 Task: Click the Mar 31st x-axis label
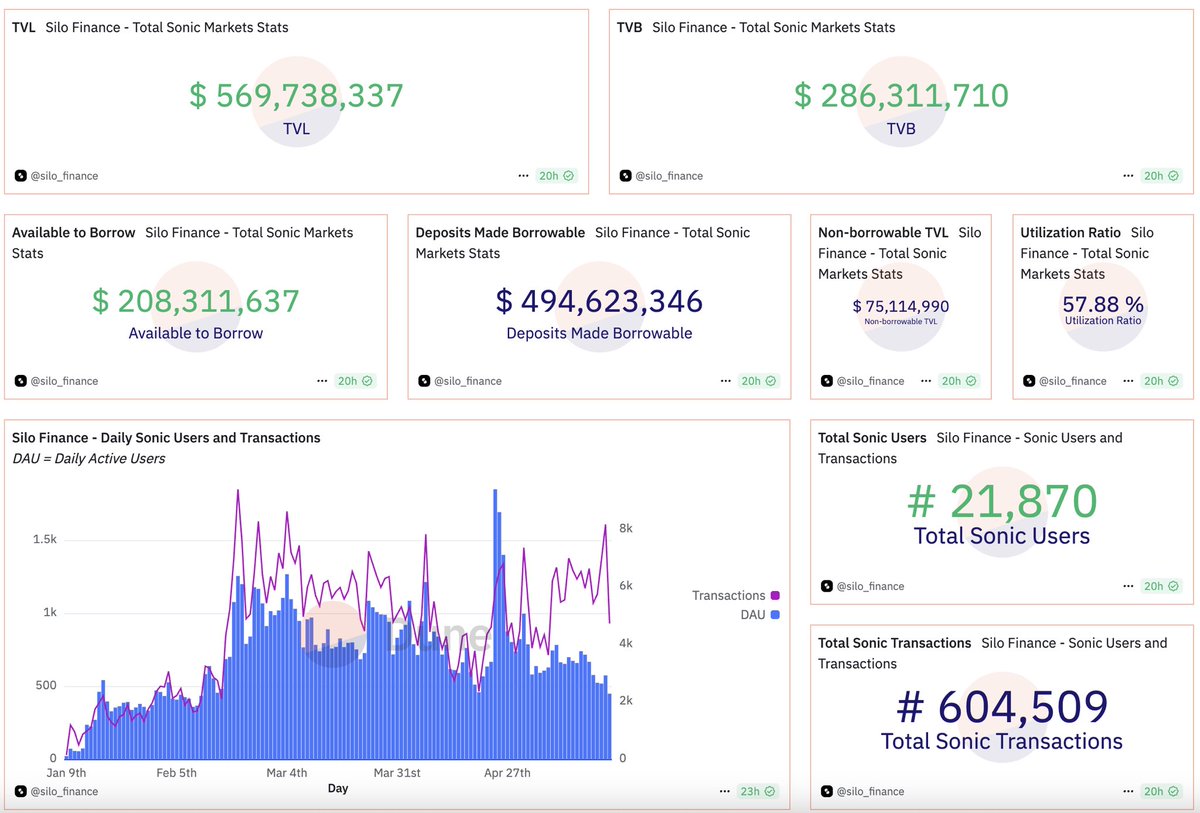click(x=396, y=773)
